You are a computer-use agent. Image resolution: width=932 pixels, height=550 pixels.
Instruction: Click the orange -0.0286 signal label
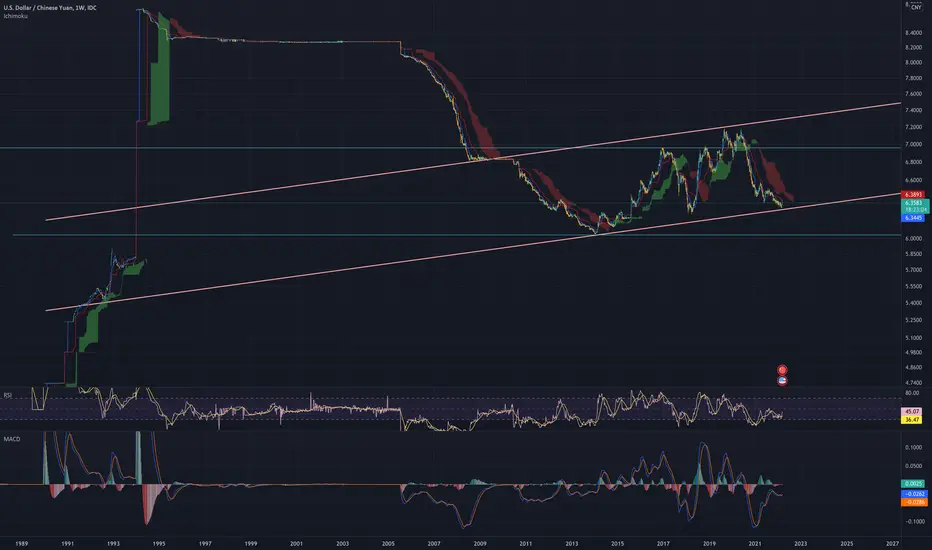(x=914, y=502)
